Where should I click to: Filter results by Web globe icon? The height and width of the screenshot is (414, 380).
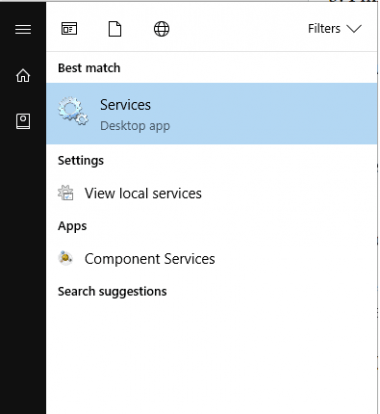click(x=161, y=29)
